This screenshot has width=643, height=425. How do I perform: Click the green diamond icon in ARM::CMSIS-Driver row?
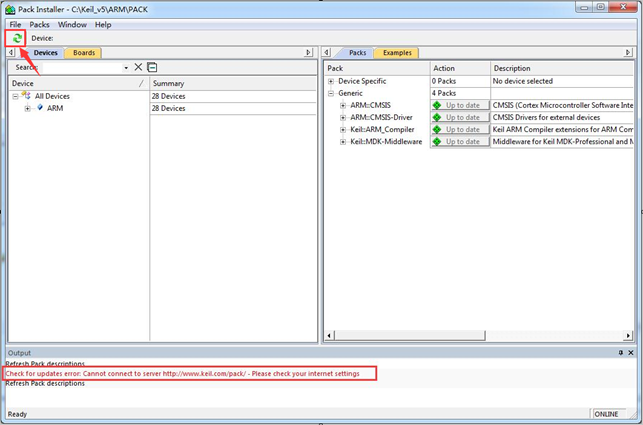(x=437, y=117)
